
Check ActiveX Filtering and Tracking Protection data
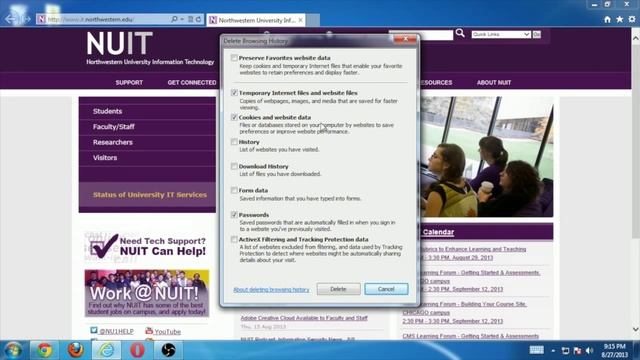tap(234, 239)
